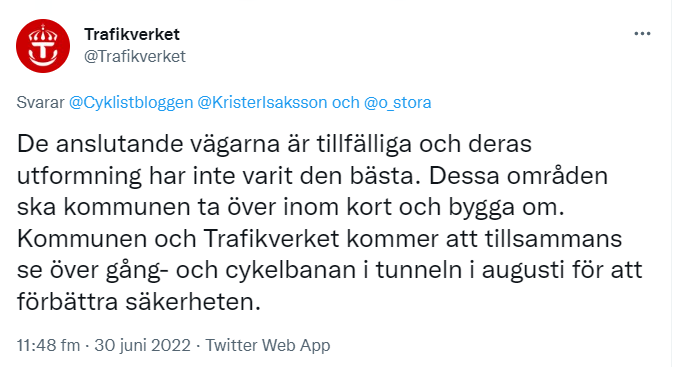
Task: Click the date 30 juni 2022
Action: [x=142, y=345]
